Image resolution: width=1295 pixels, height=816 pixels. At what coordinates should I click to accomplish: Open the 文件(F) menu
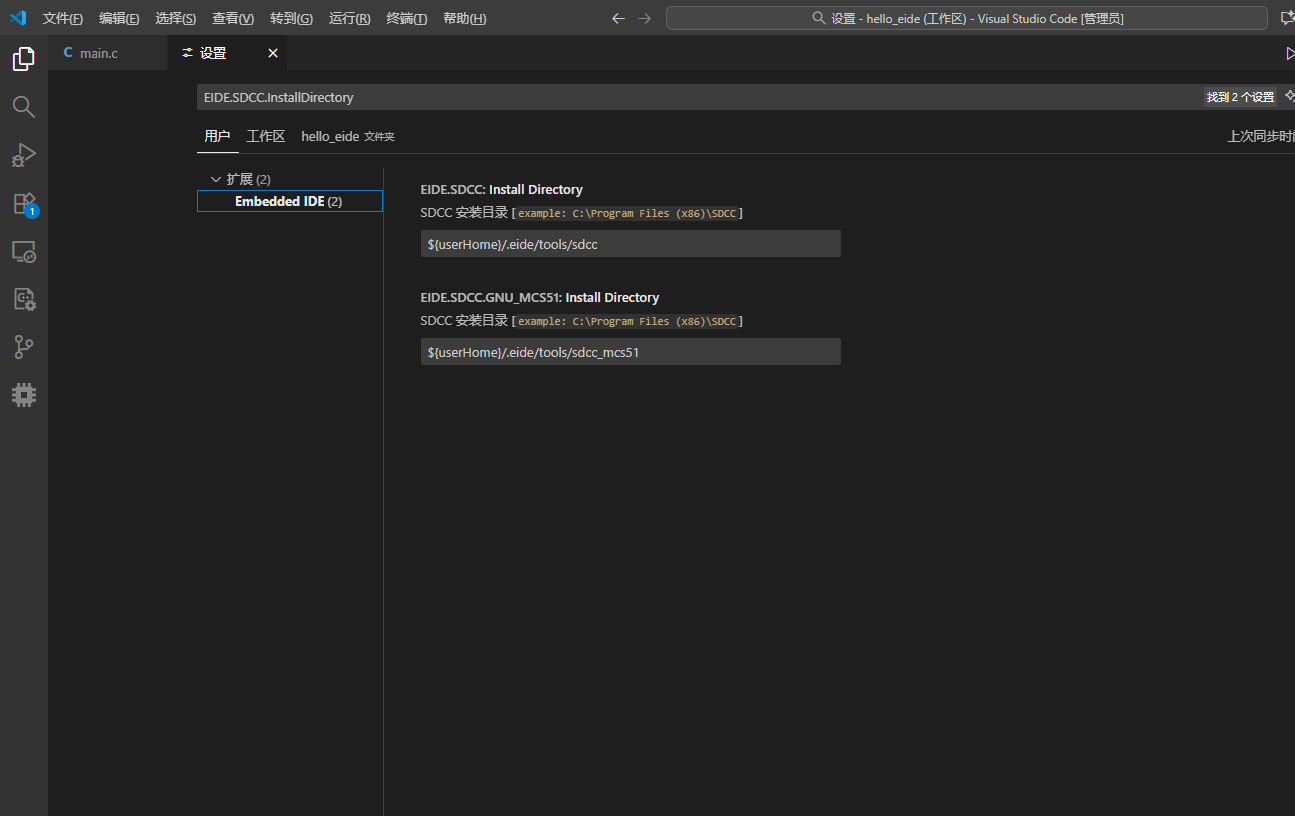point(63,19)
